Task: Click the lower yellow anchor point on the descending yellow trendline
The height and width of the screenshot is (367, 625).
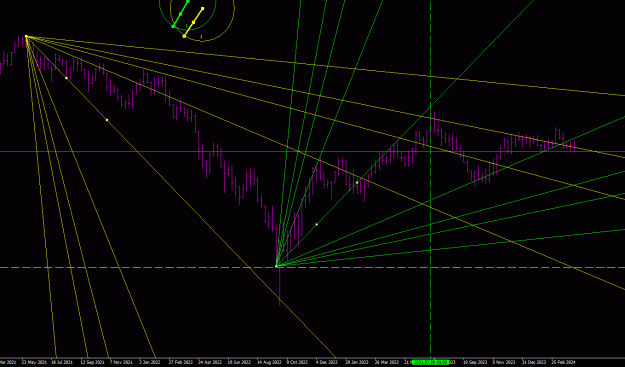Action: 107,120
